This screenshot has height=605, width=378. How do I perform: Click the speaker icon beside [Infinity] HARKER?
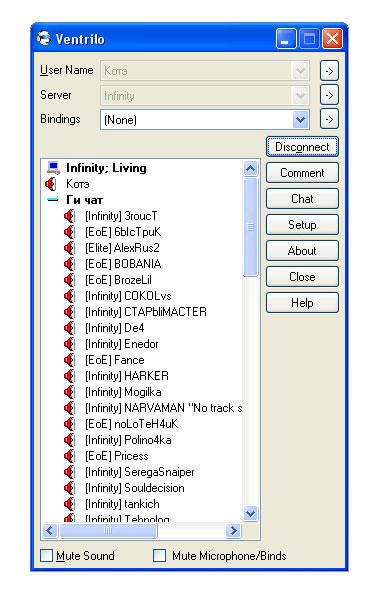click(x=69, y=376)
